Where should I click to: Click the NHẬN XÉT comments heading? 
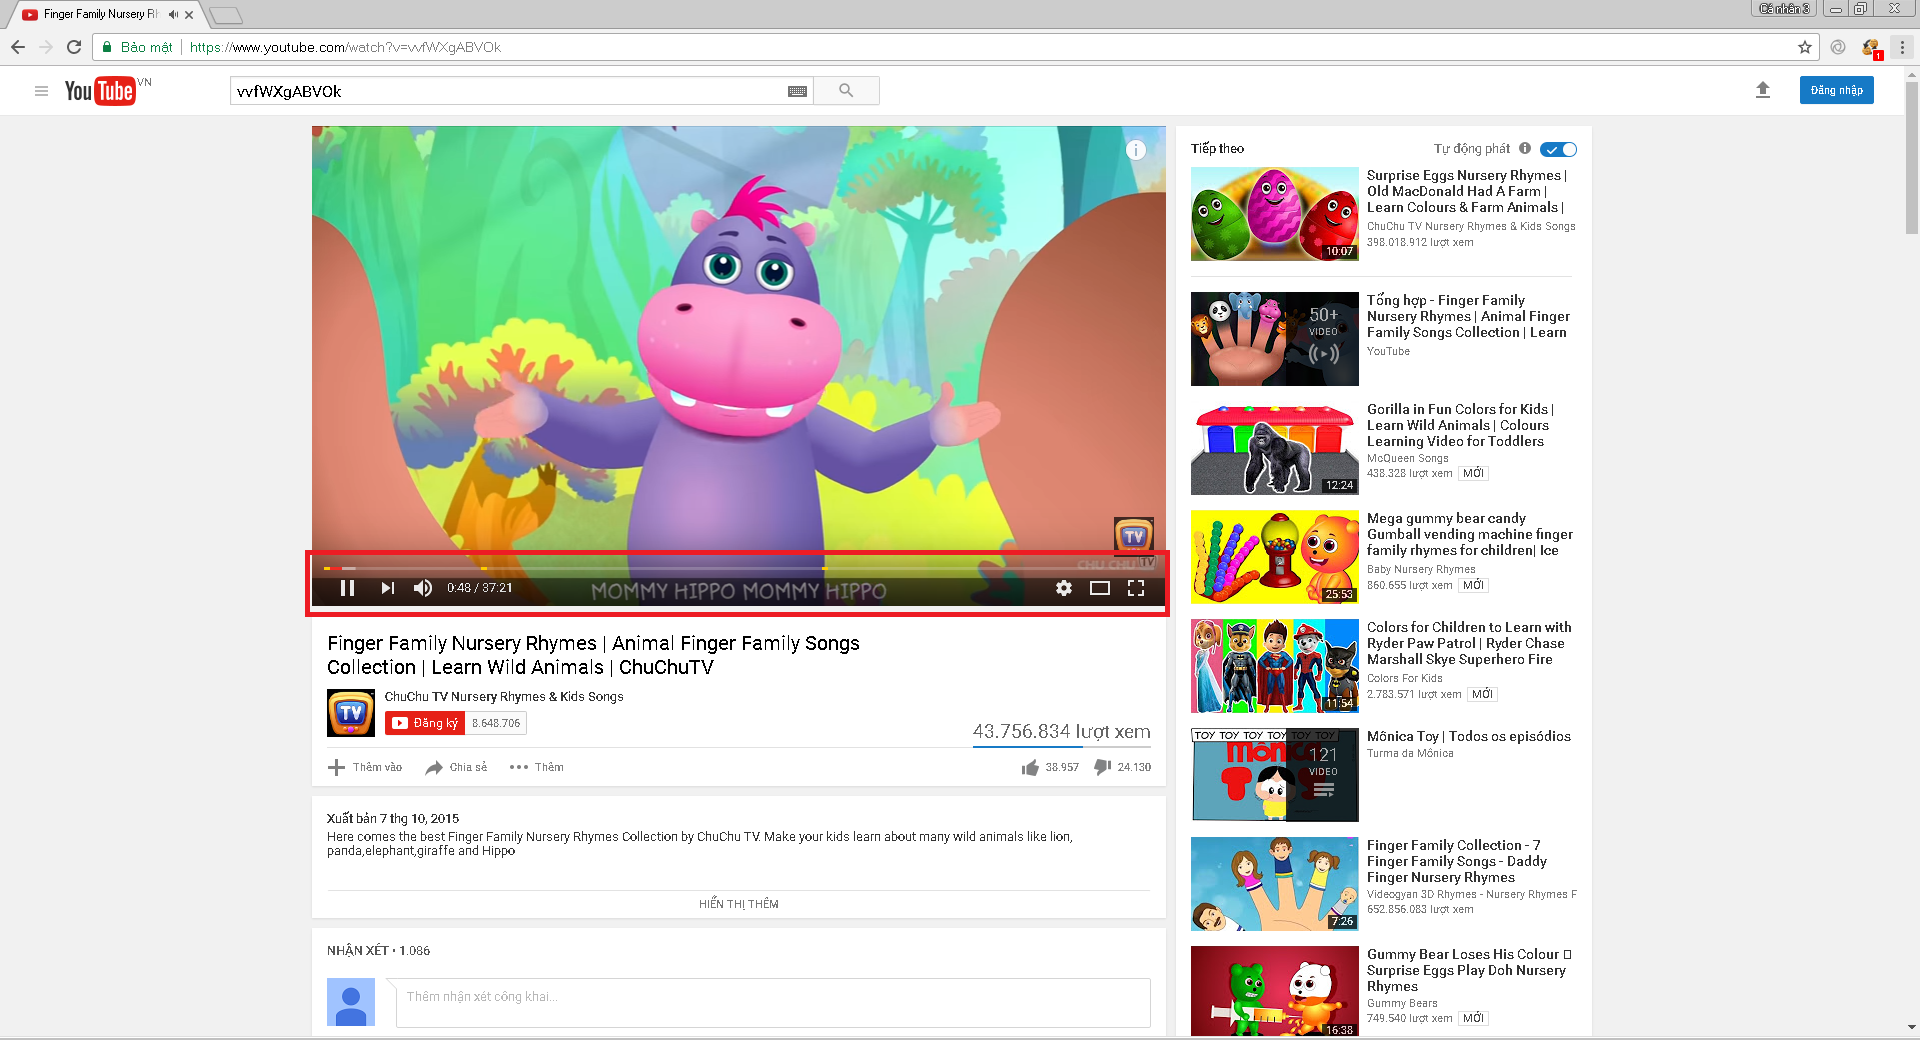coord(378,951)
